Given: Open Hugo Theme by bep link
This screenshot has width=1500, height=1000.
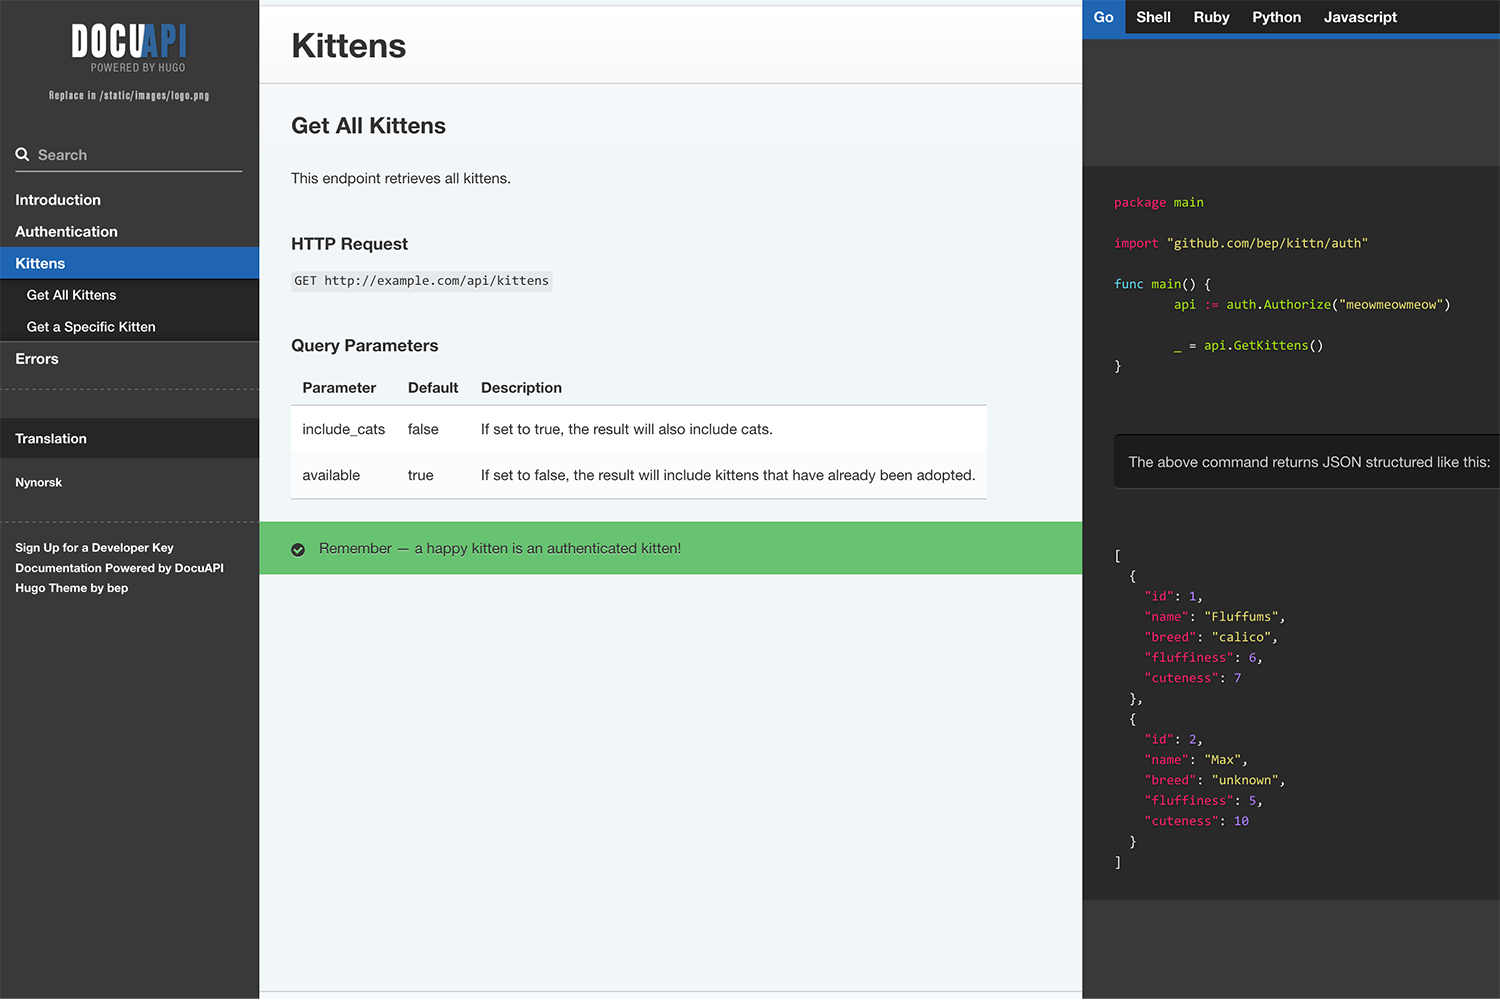Looking at the screenshot, I should click(x=71, y=588).
